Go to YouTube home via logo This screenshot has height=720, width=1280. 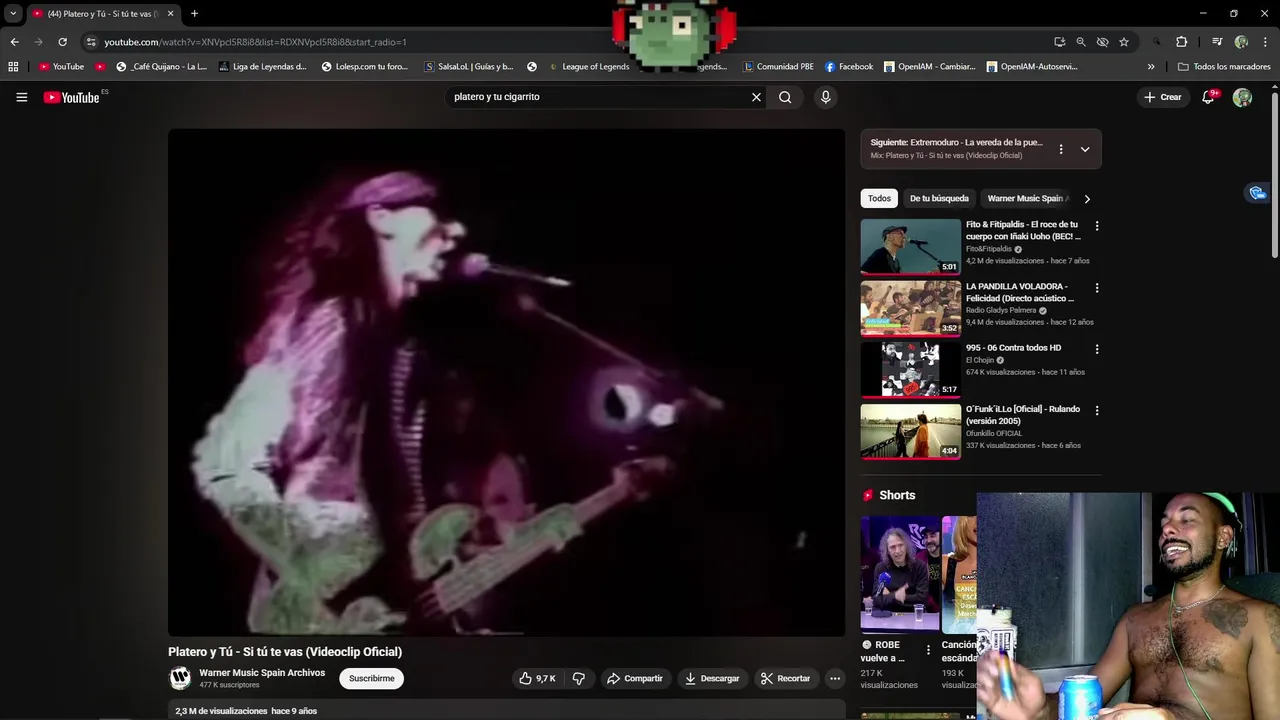pos(72,97)
